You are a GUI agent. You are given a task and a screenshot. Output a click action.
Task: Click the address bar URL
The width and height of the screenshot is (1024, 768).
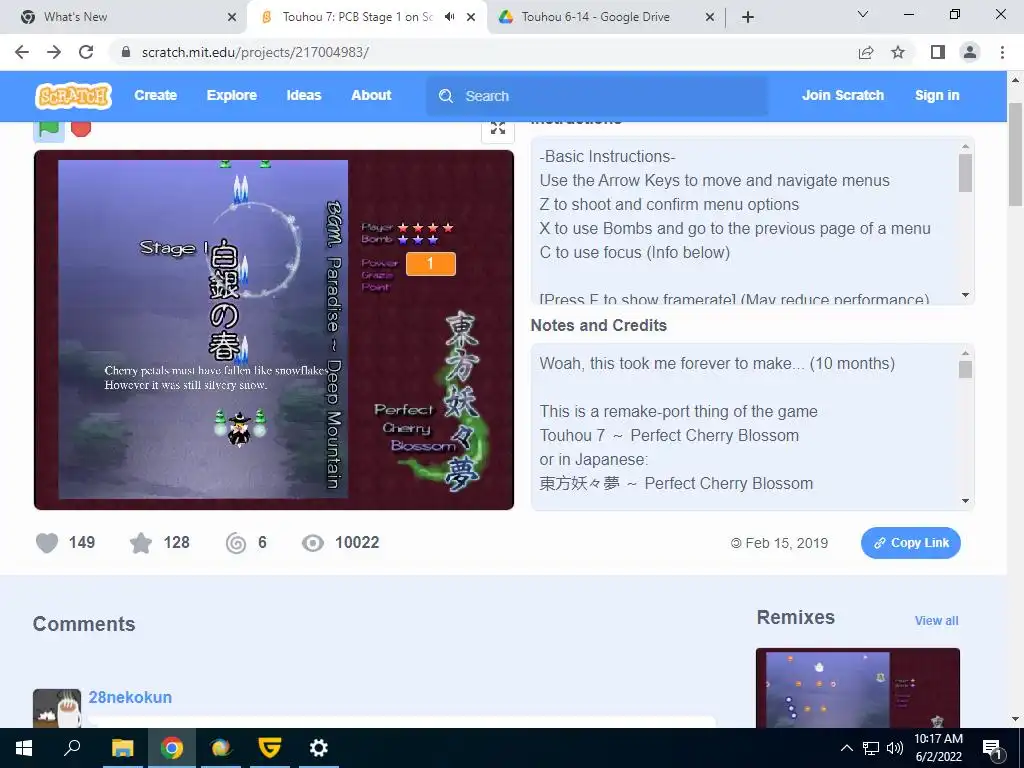pos(255,52)
